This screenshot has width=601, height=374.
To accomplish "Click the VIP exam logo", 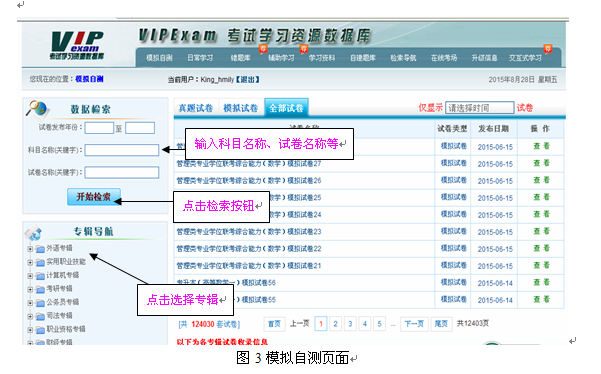I will point(77,45).
